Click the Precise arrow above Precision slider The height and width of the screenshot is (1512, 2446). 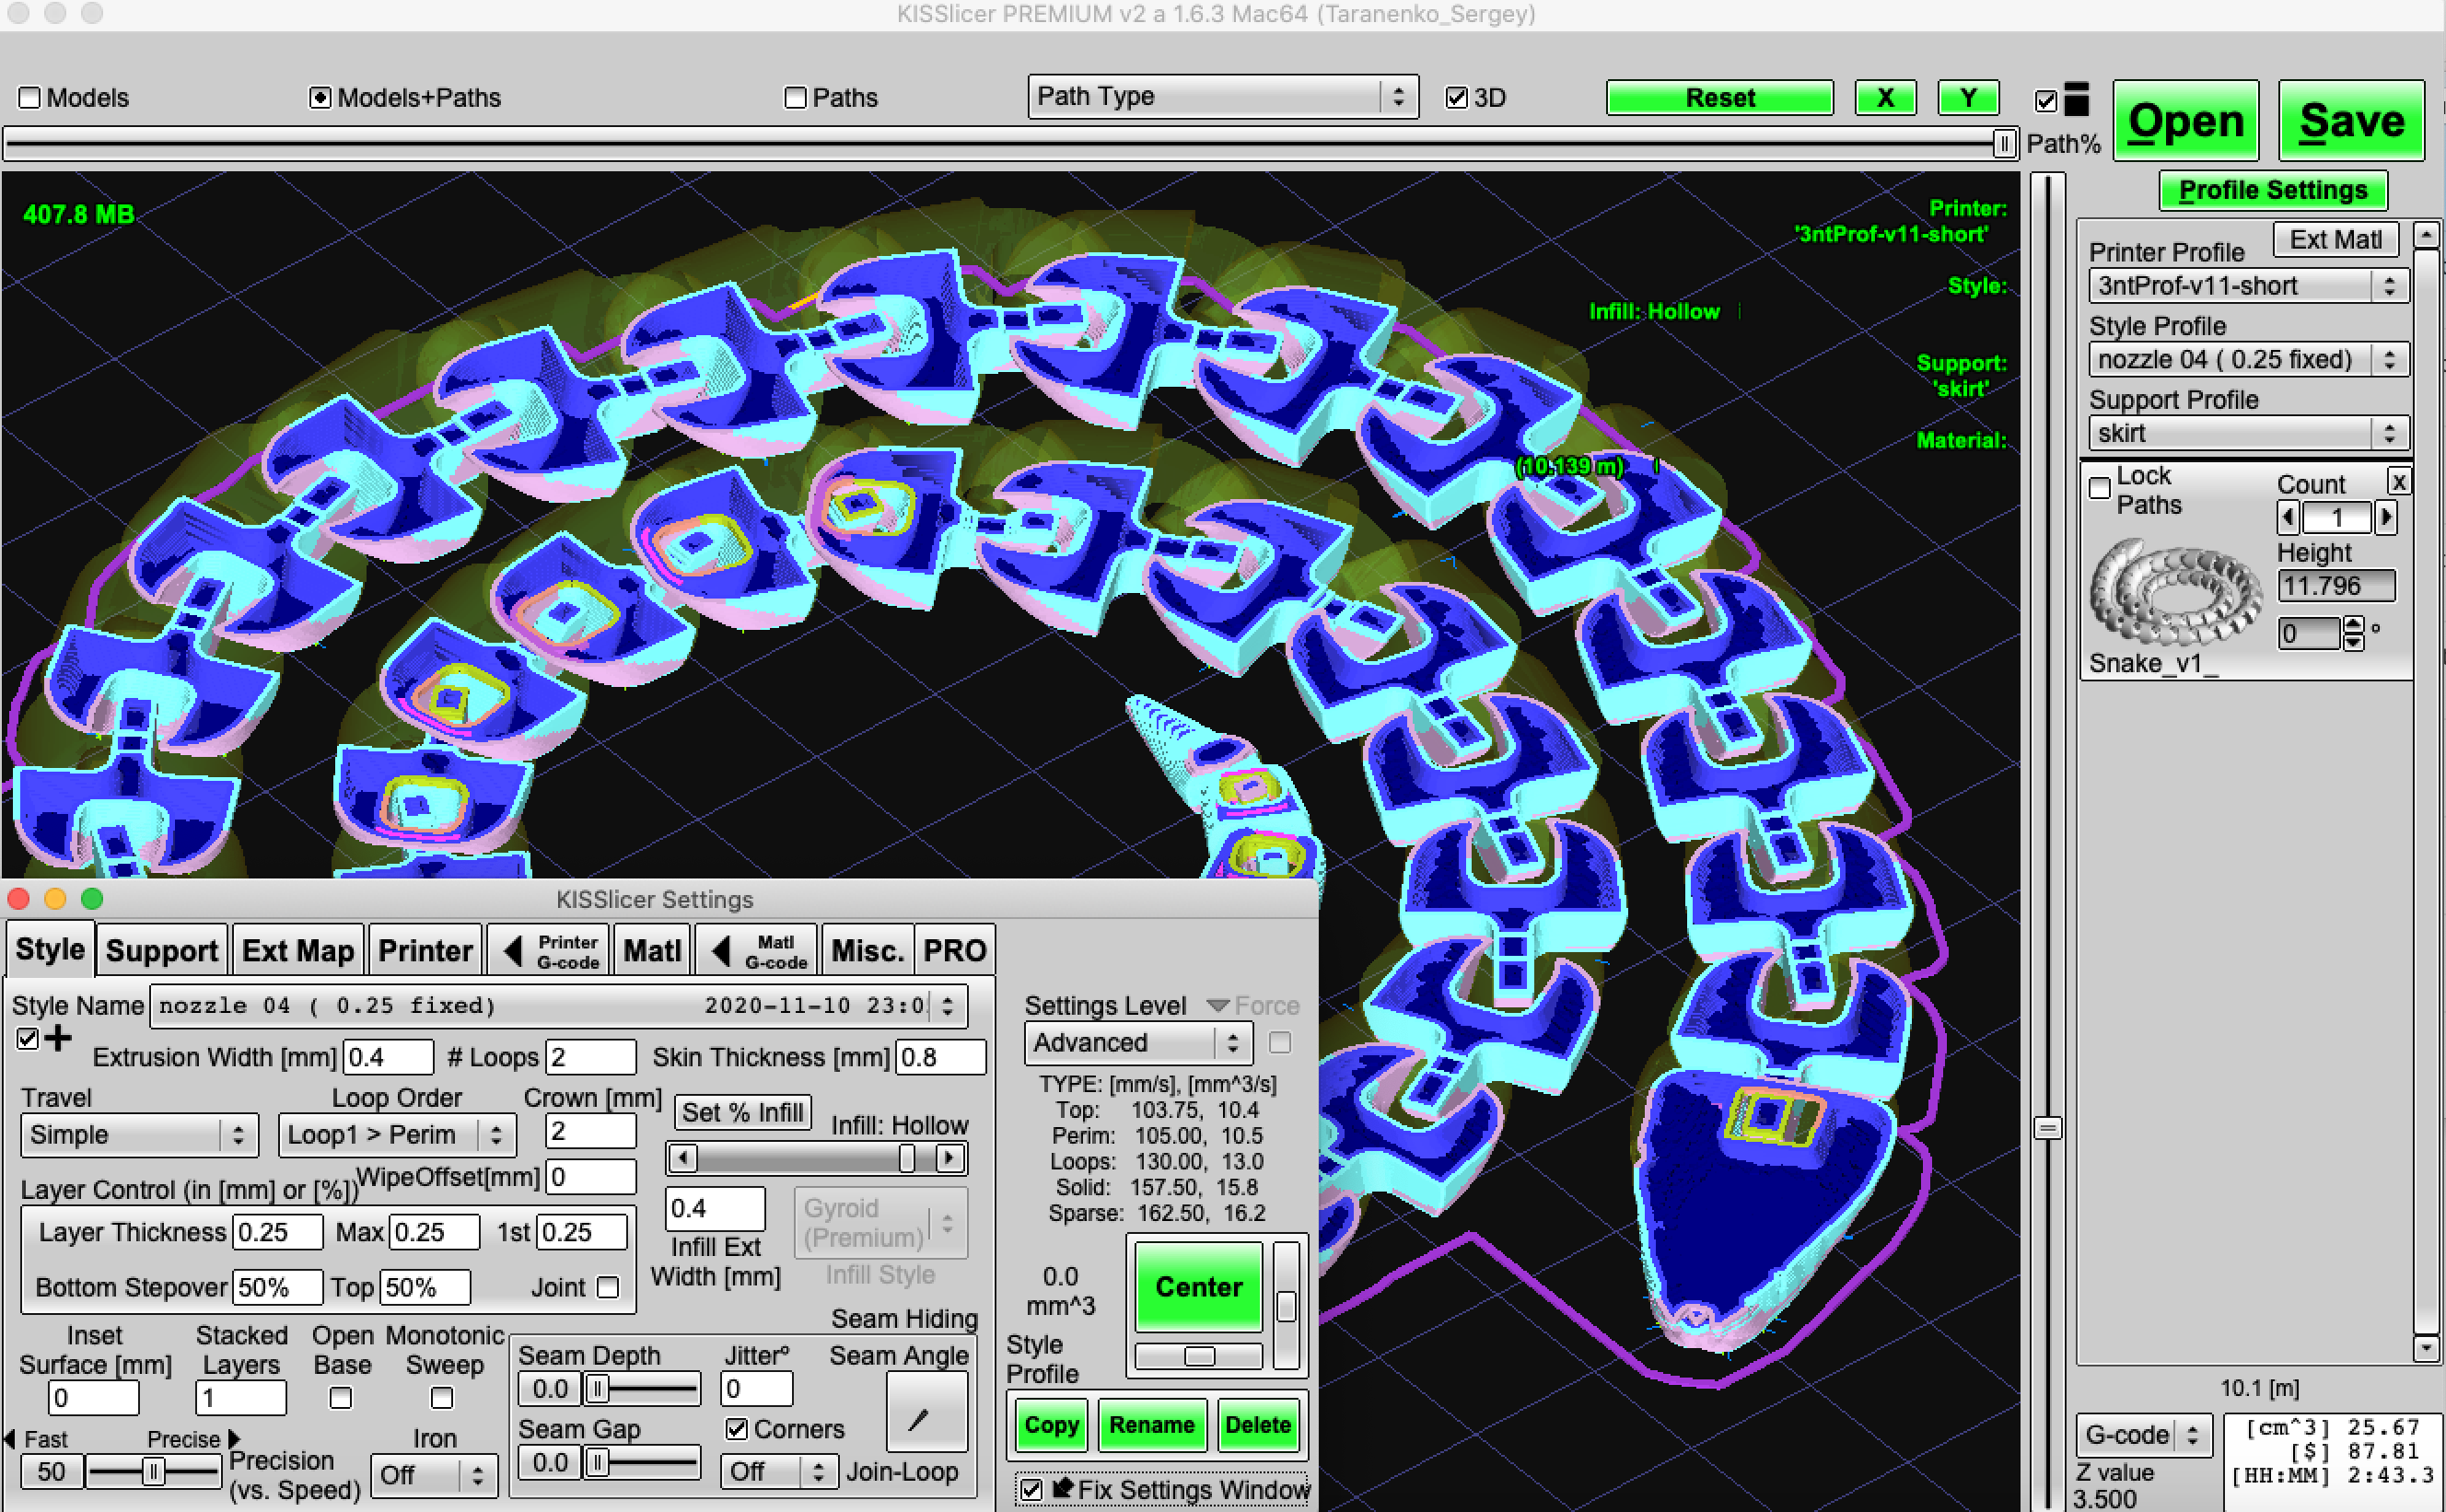pyautogui.click(x=234, y=1438)
